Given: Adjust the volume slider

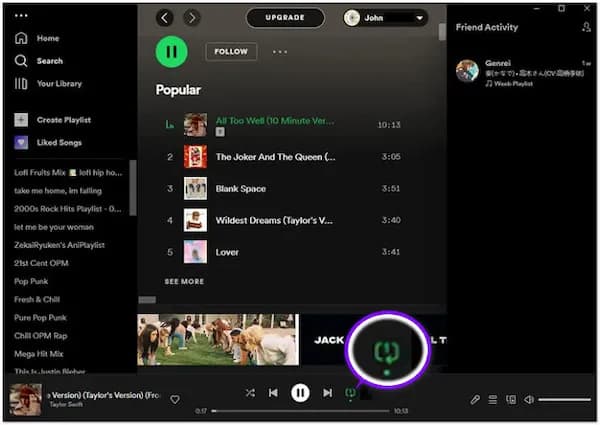Looking at the screenshot, I should [x=564, y=399].
